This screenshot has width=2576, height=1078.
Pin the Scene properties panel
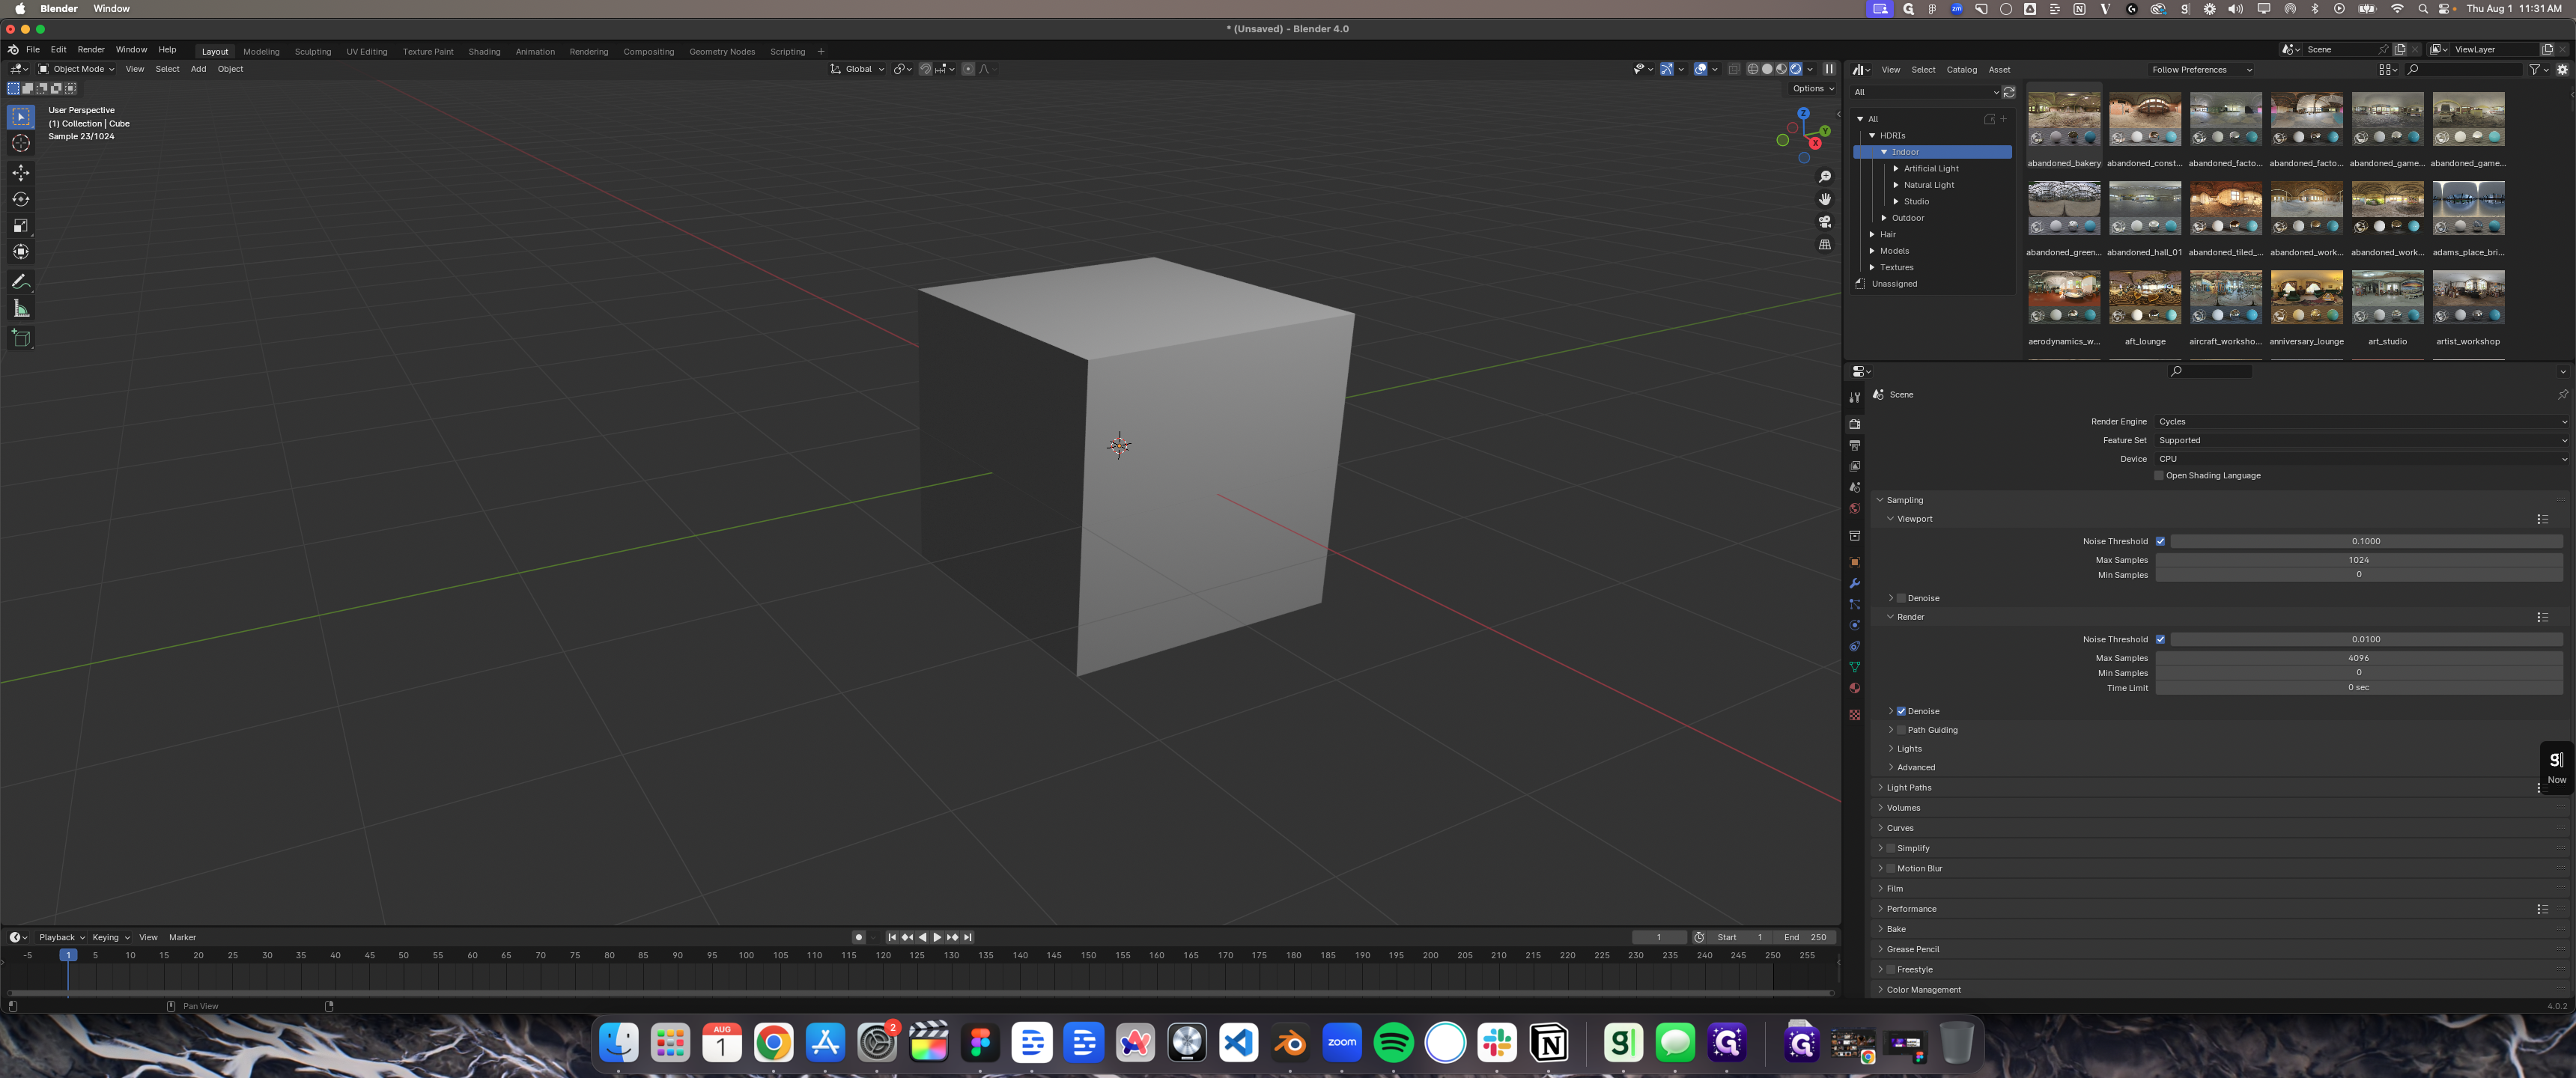(2563, 395)
